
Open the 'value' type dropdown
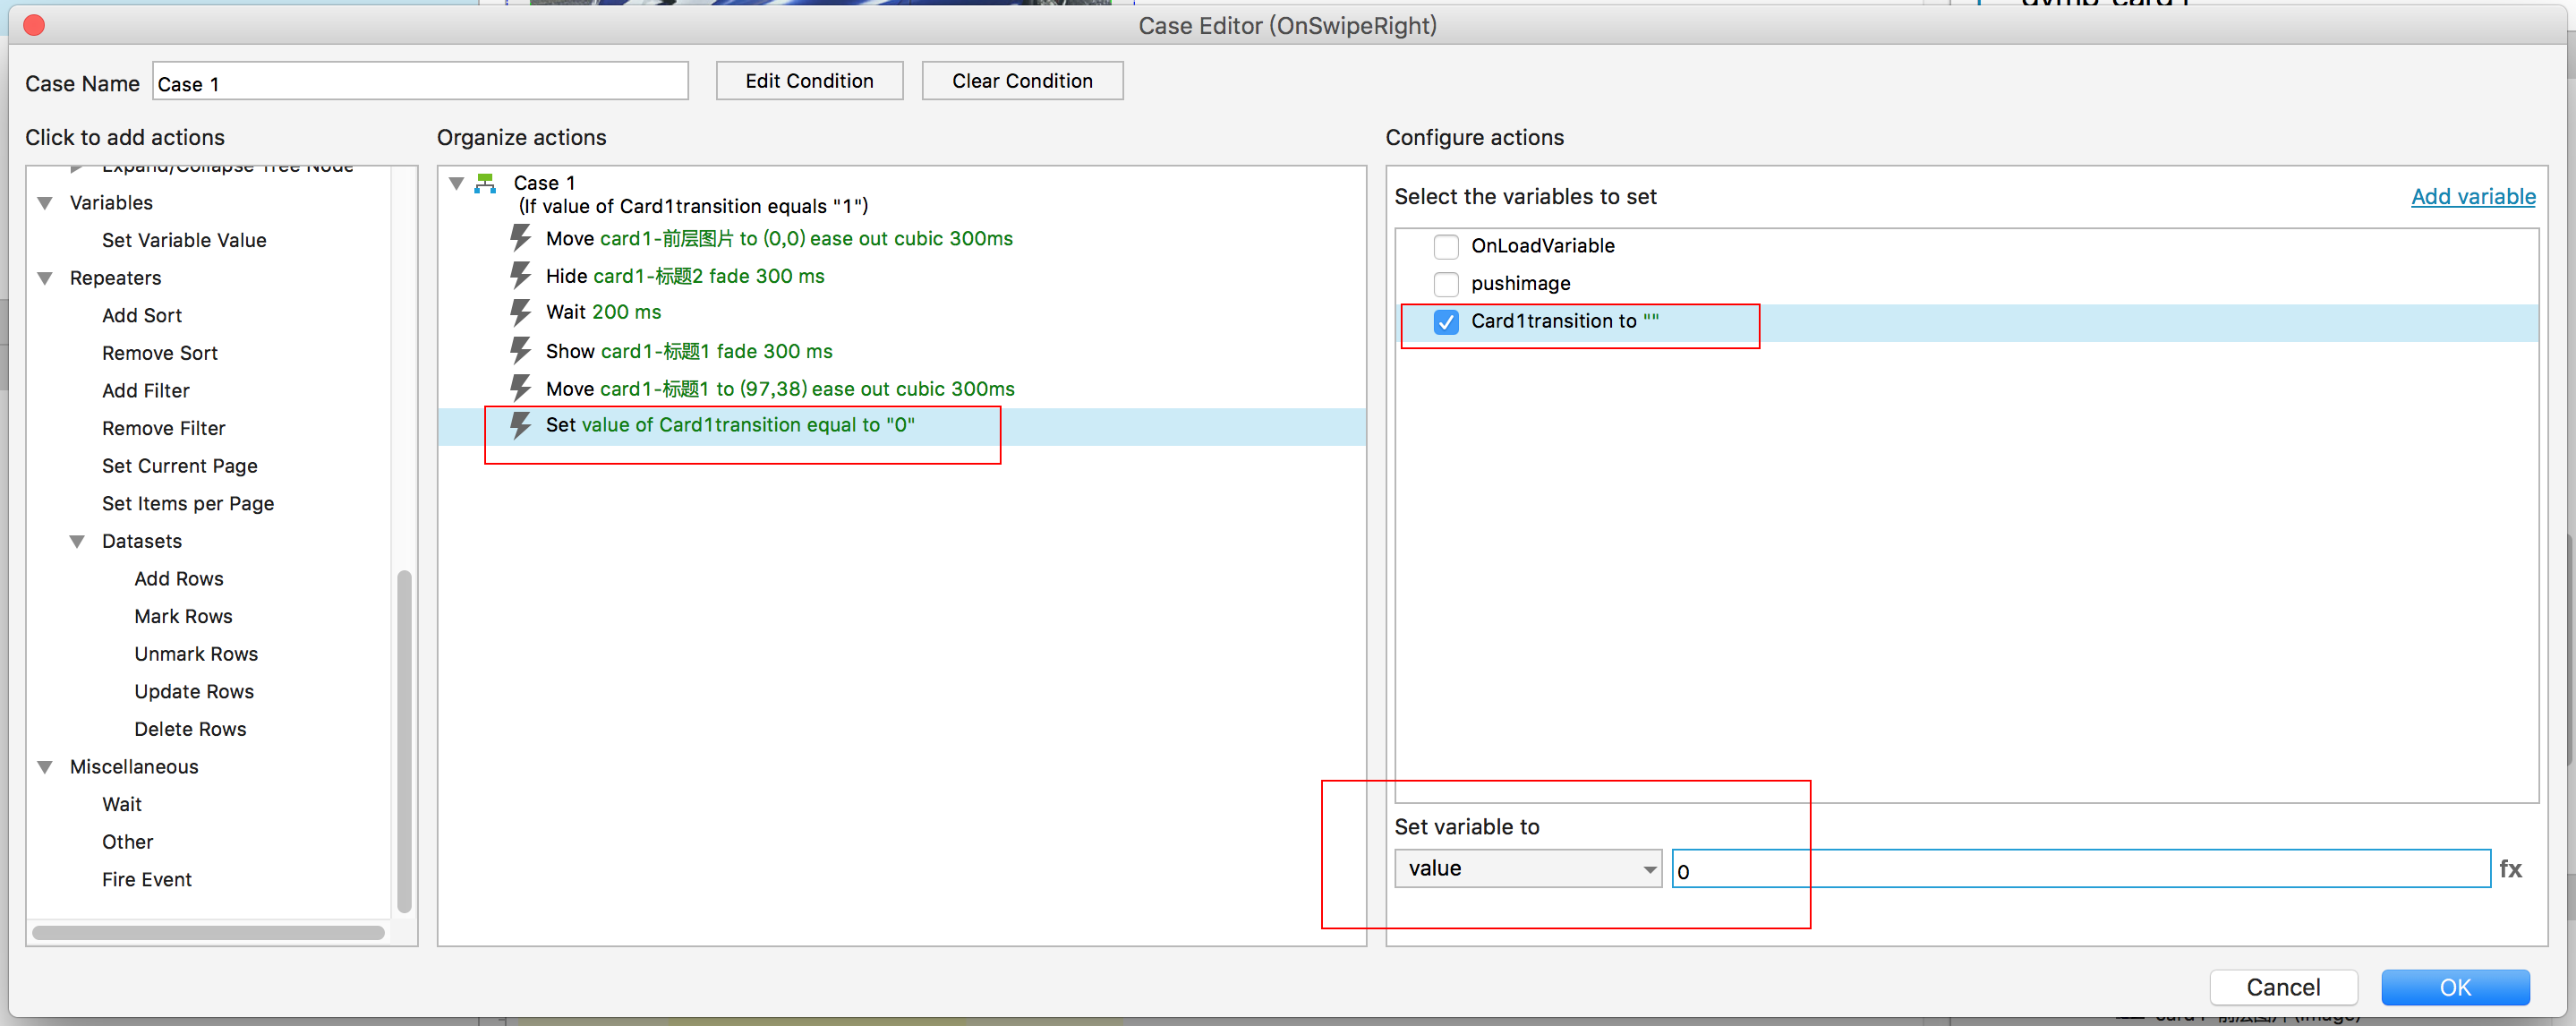click(1527, 869)
